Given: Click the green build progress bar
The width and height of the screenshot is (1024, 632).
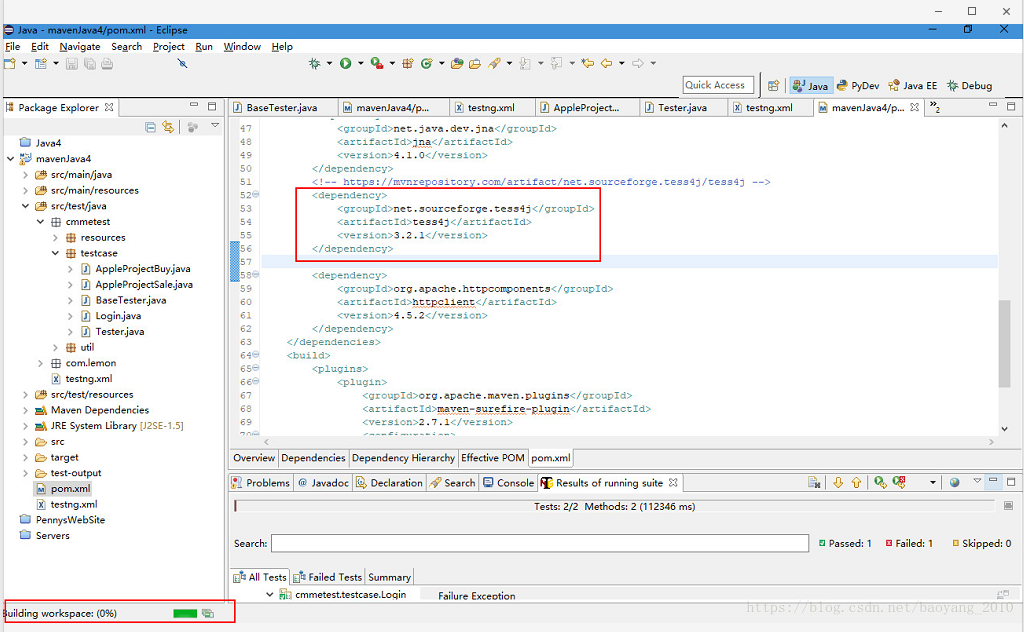Looking at the screenshot, I should coord(185,613).
